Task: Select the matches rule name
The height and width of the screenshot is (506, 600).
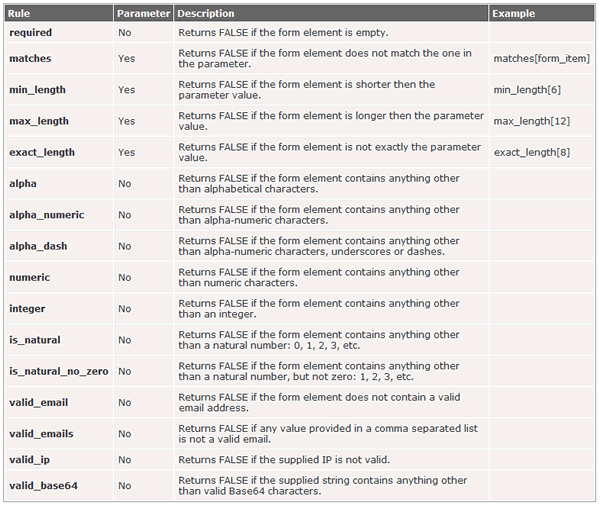Action: coord(30,59)
